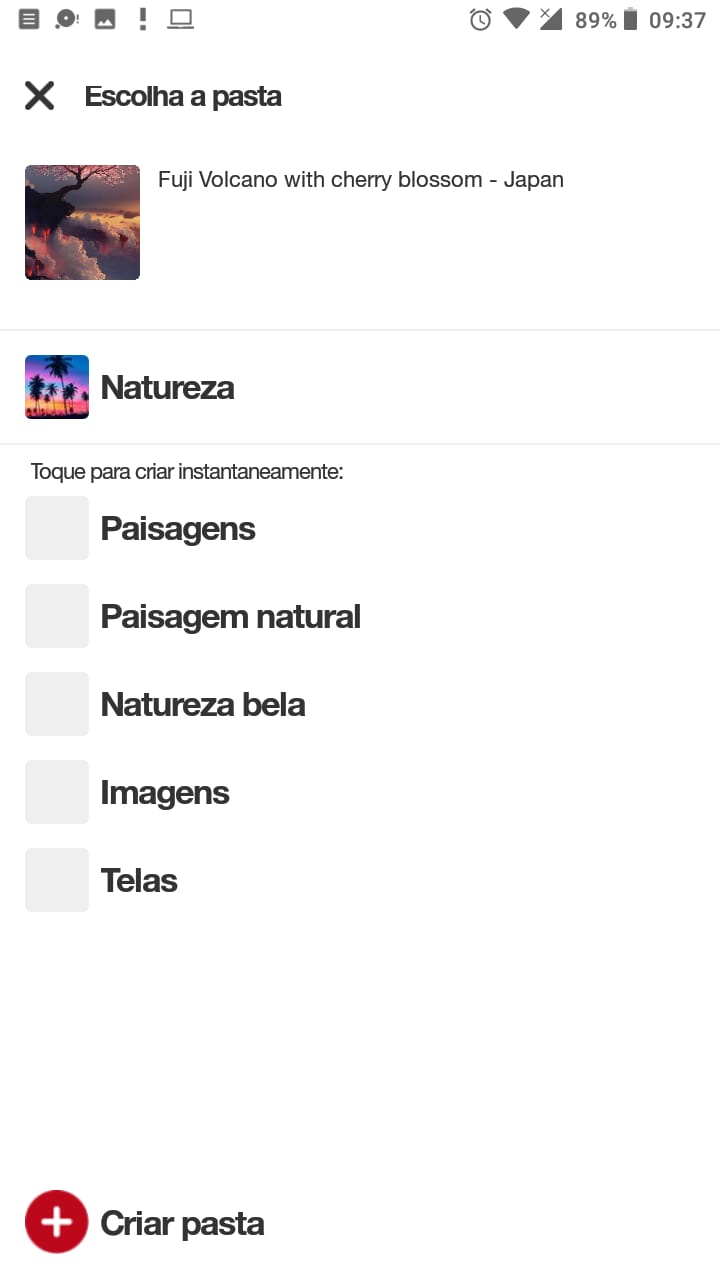Image resolution: width=720 pixels, height=1280 pixels.
Task: Tap the gray square beside Natureza bela
Action: (57, 704)
